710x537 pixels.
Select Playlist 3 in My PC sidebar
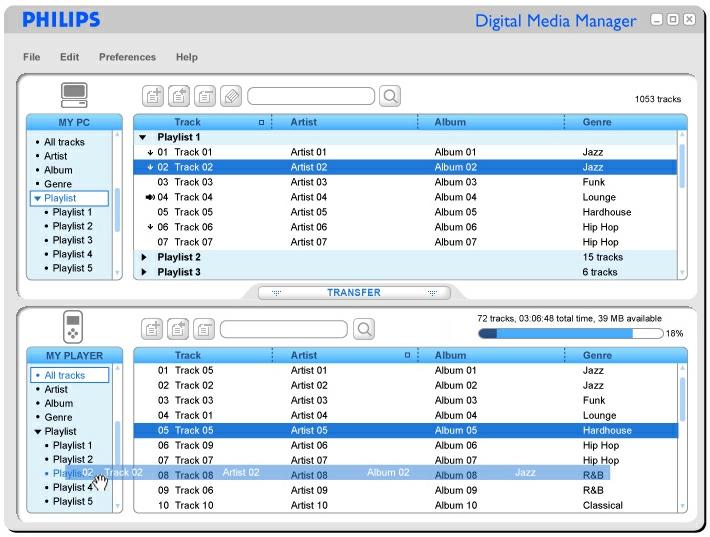click(x=72, y=240)
